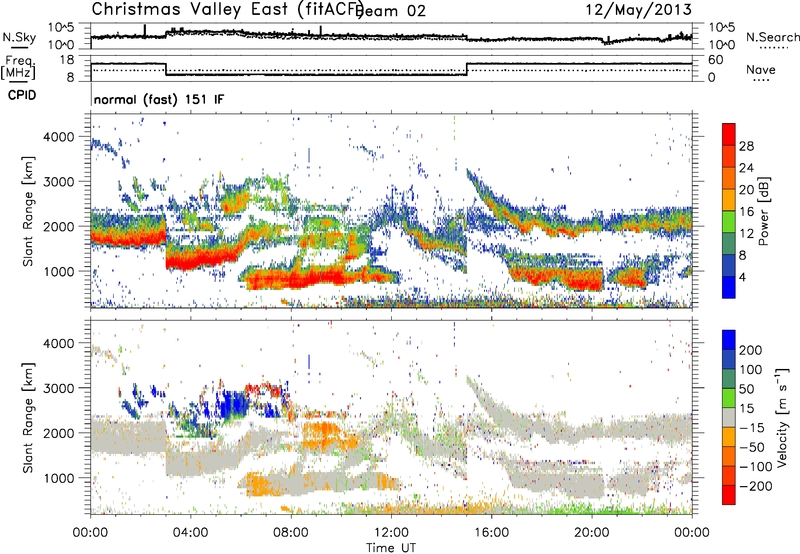The height and width of the screenshot is (554, 800).
Task: Click the '4' power colorbar label
Action: pos(743,278)
